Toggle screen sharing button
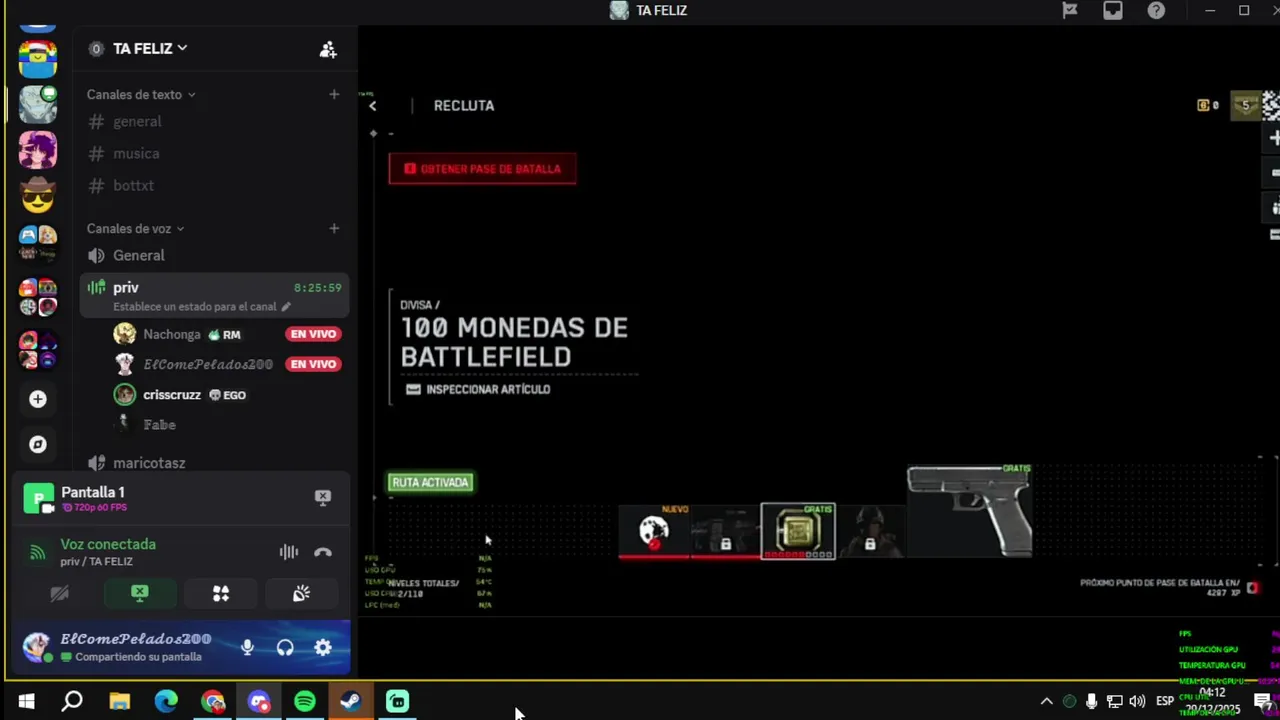 pos(140,594)
